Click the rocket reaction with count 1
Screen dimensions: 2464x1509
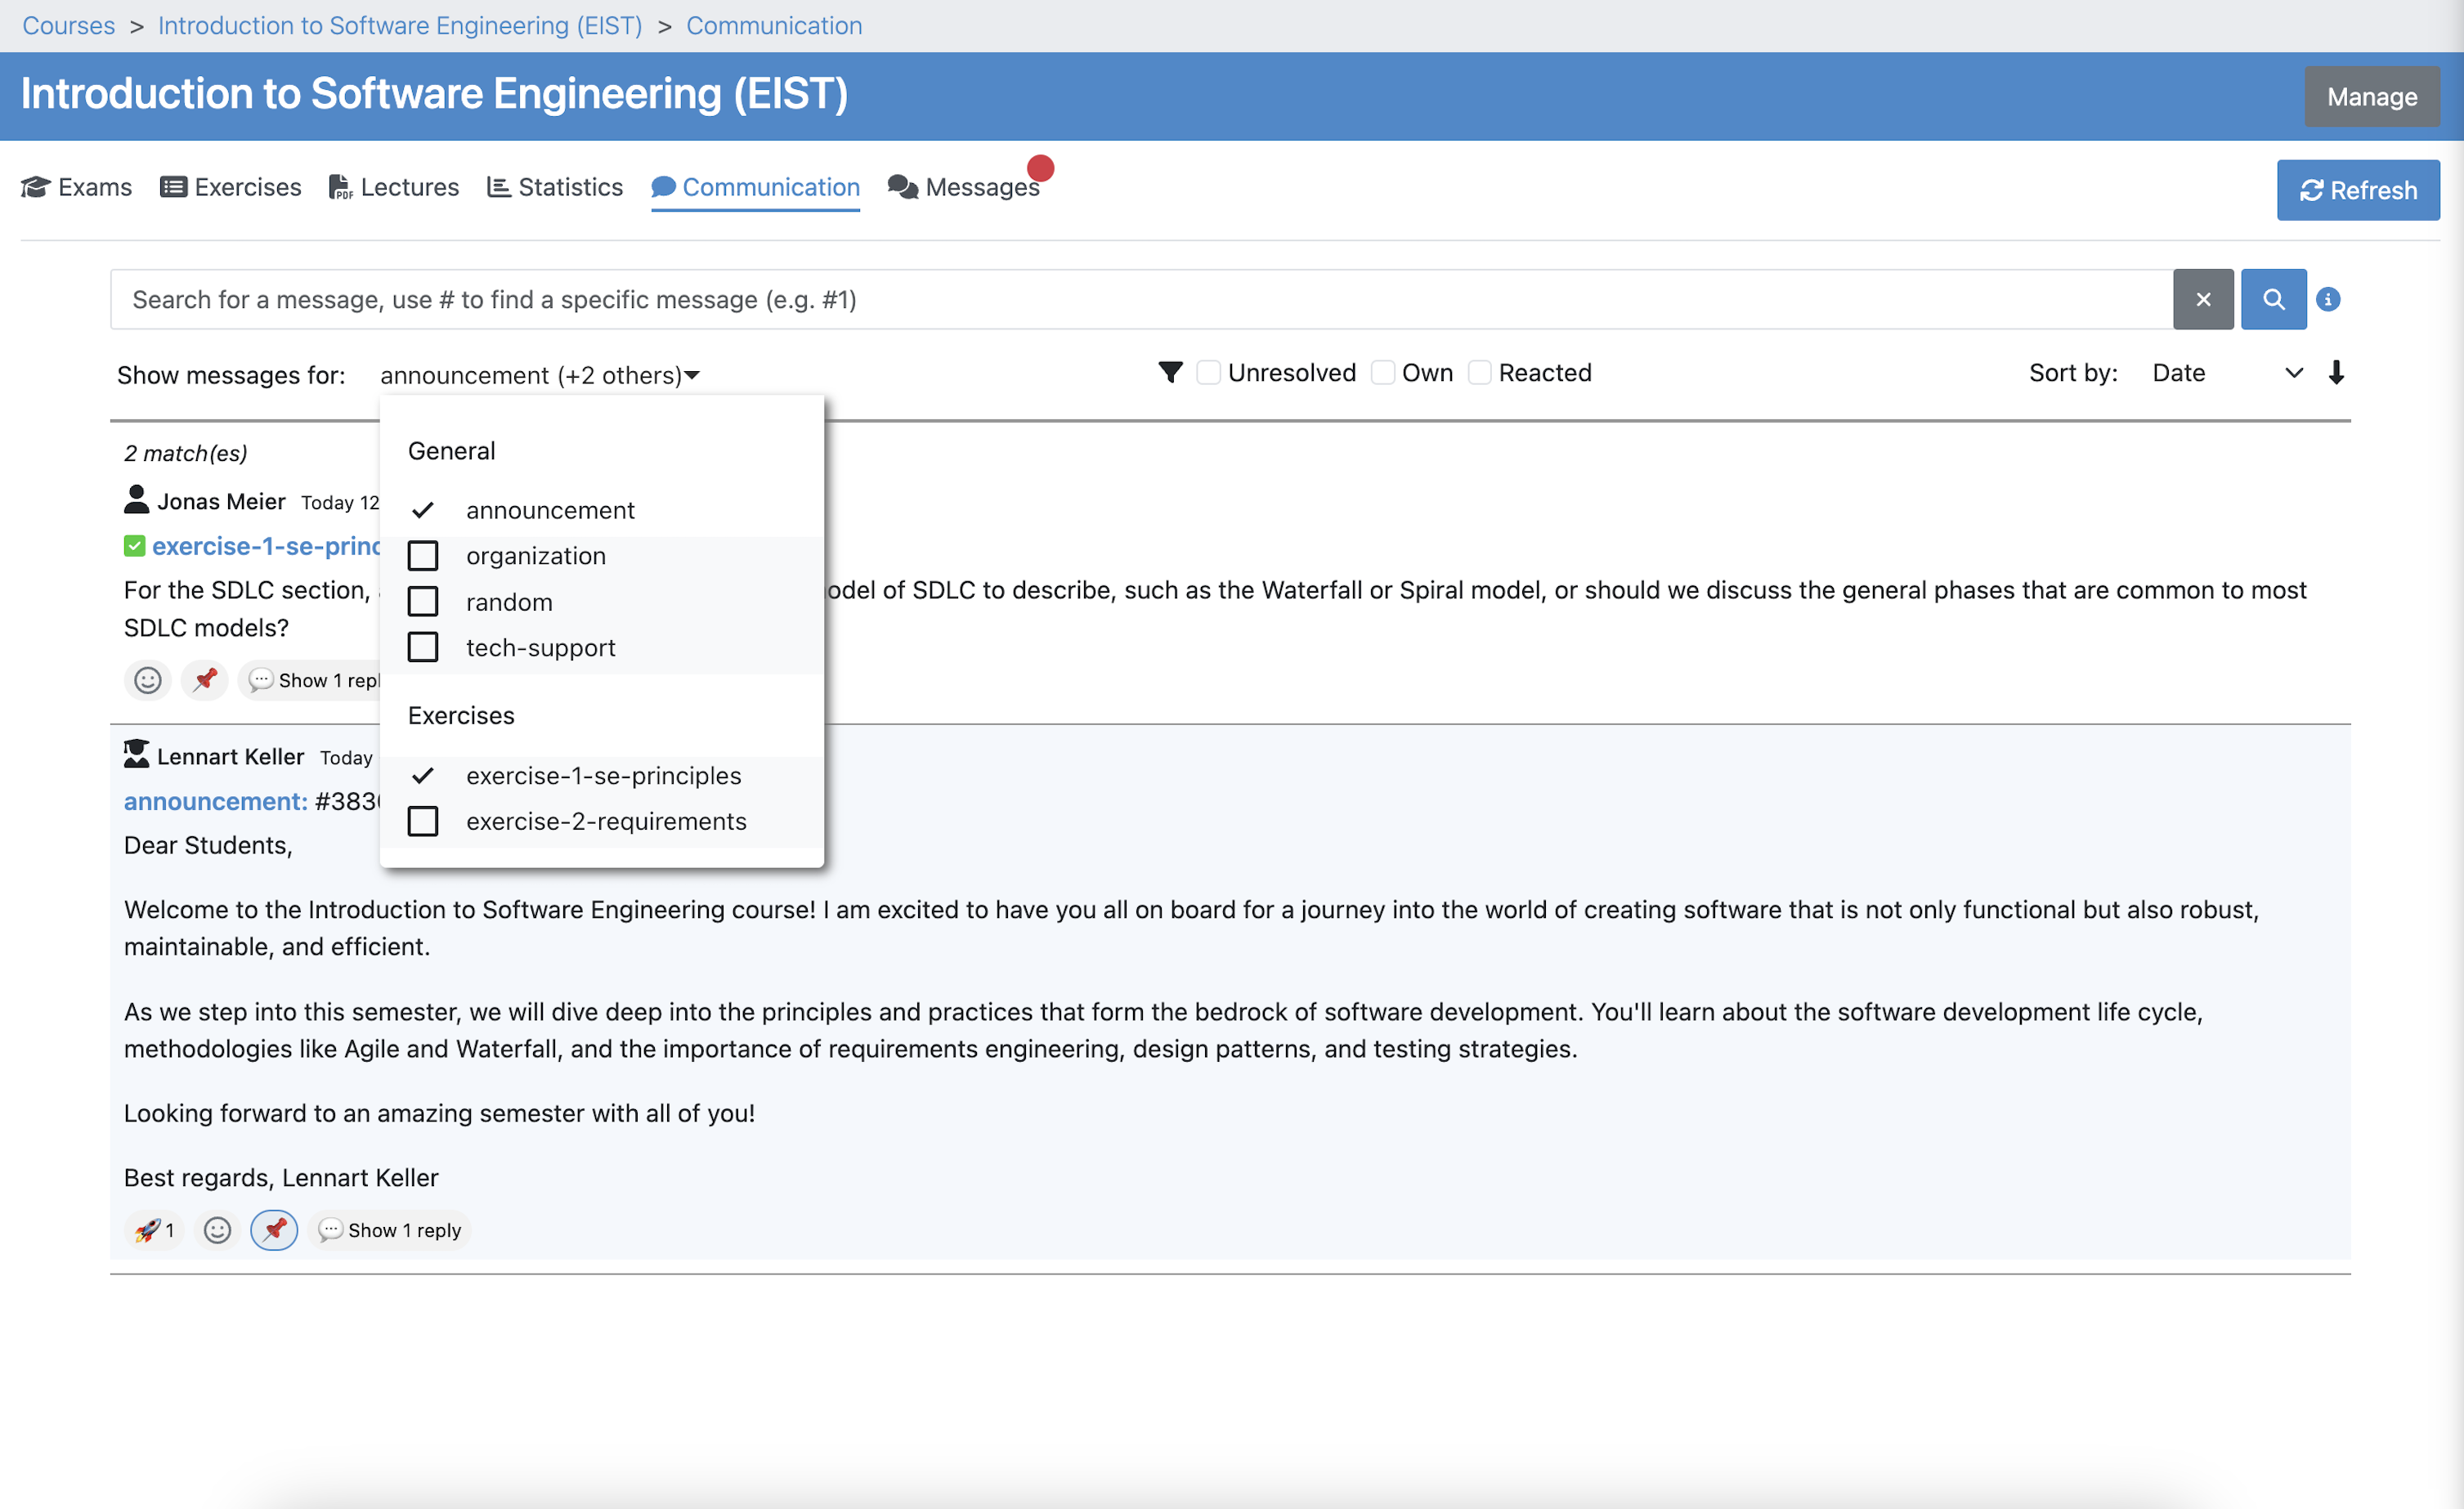(x=154, y=1230)
